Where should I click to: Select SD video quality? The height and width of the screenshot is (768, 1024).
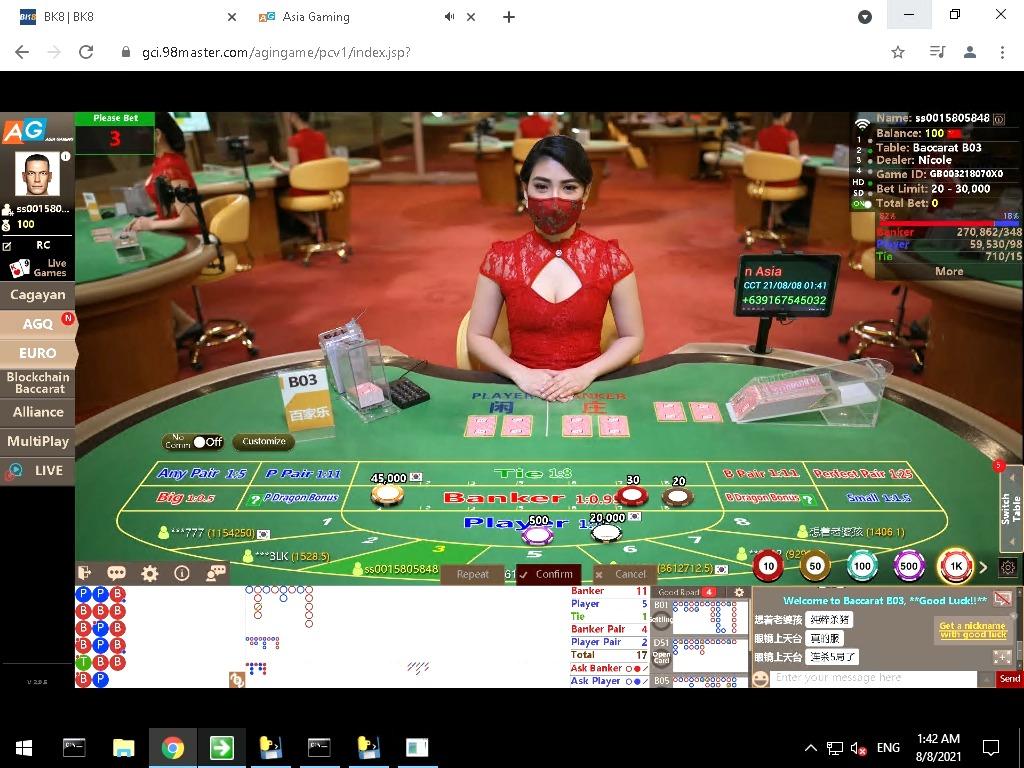click(x=859, y=193)
